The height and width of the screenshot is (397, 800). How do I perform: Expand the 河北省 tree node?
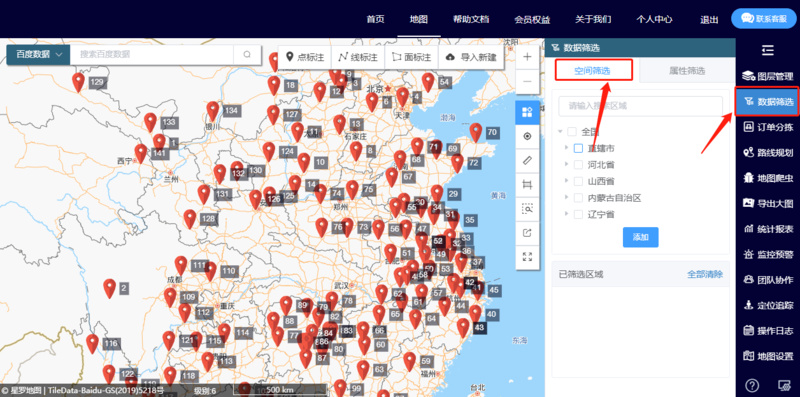click(566, 165)
